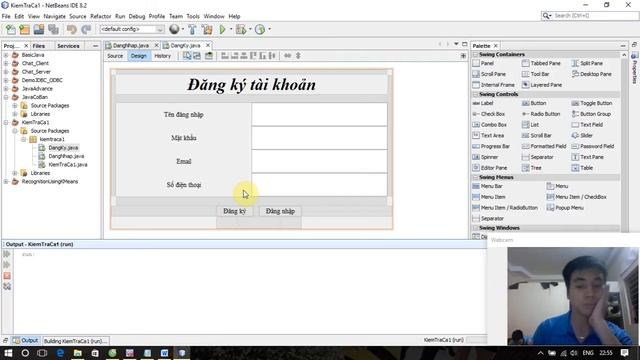Collapse the KiemTraCa1 project node
The image size is (640, 360).
point(6,122)
